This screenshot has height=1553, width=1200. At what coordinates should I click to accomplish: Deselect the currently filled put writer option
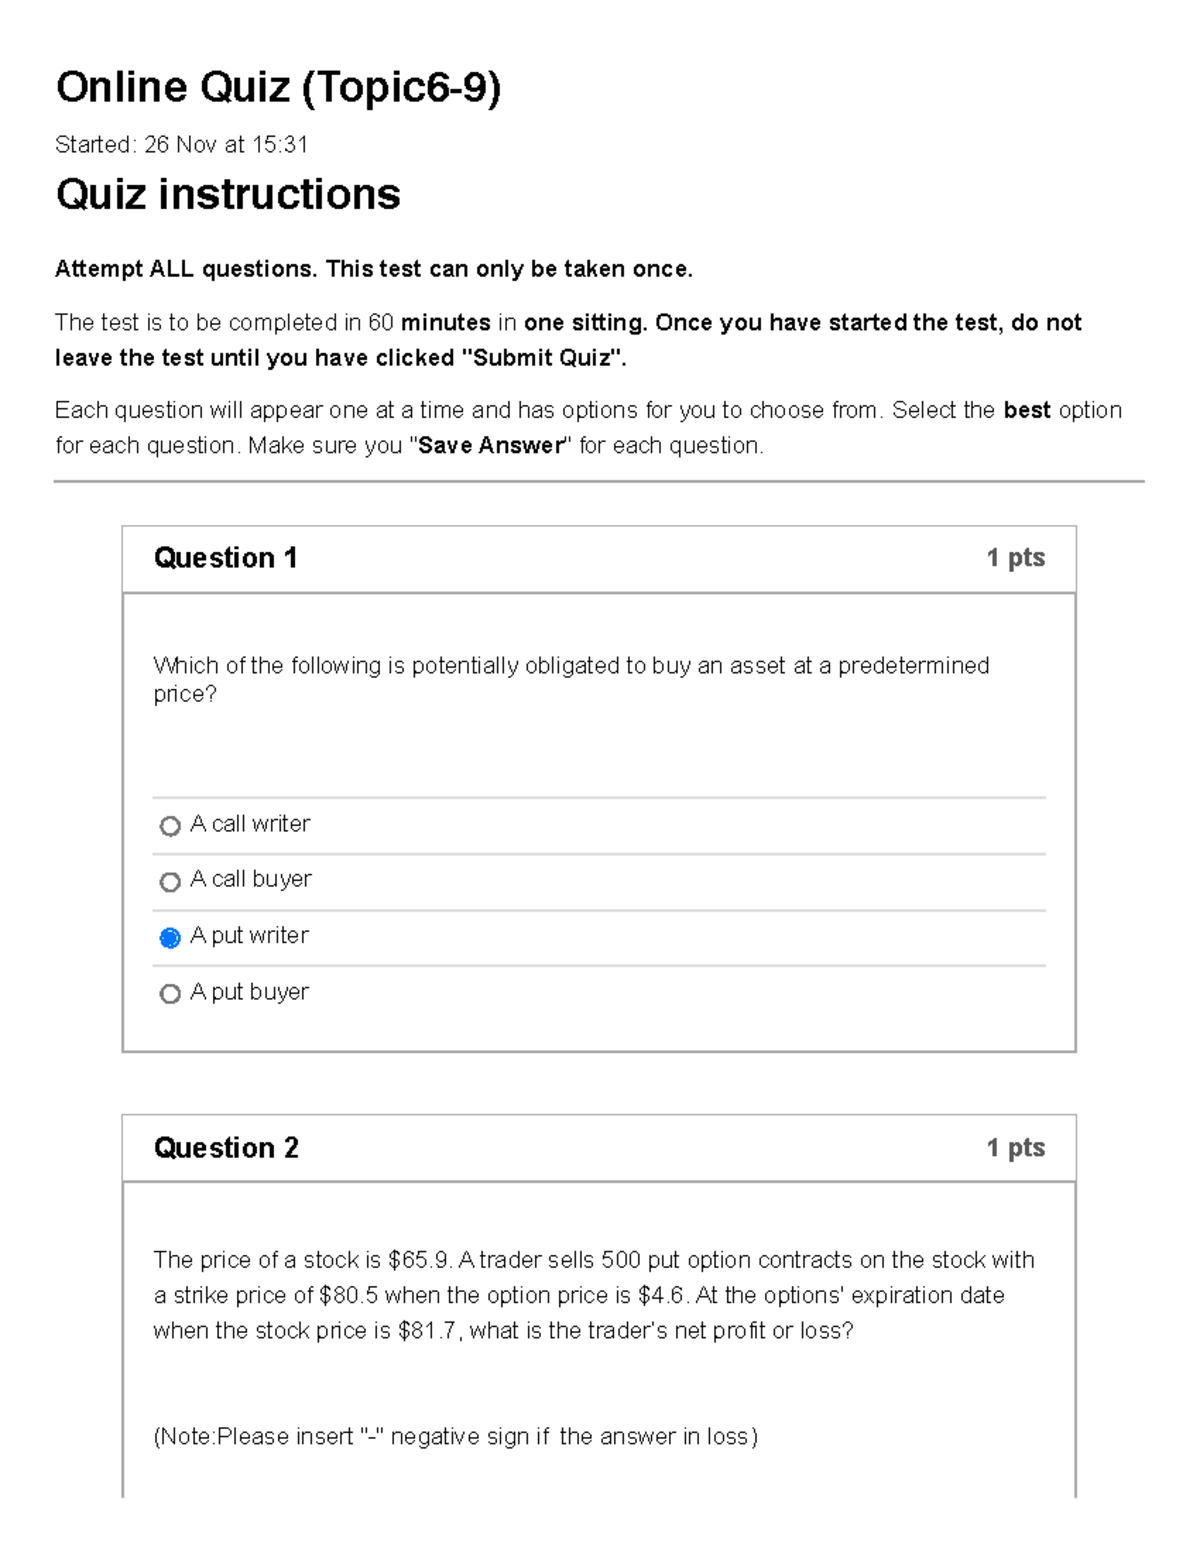click(x=169, y=936)
